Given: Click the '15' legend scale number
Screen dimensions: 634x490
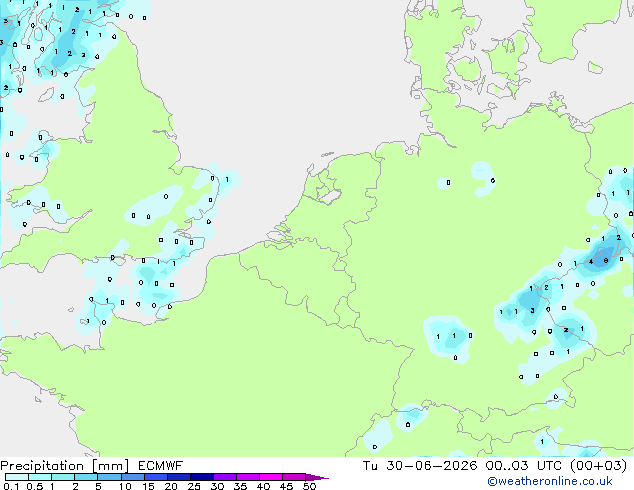Looking at the screenshot, I should click(x=148, y=486).
